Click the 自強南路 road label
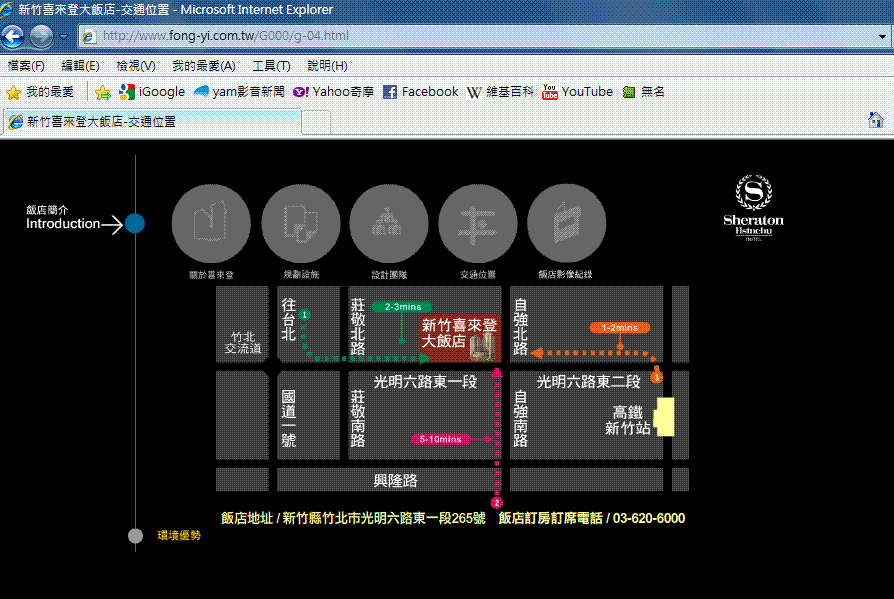Viewport: 894px width, 599px height. pyautogui.click(x=521, y=419)
